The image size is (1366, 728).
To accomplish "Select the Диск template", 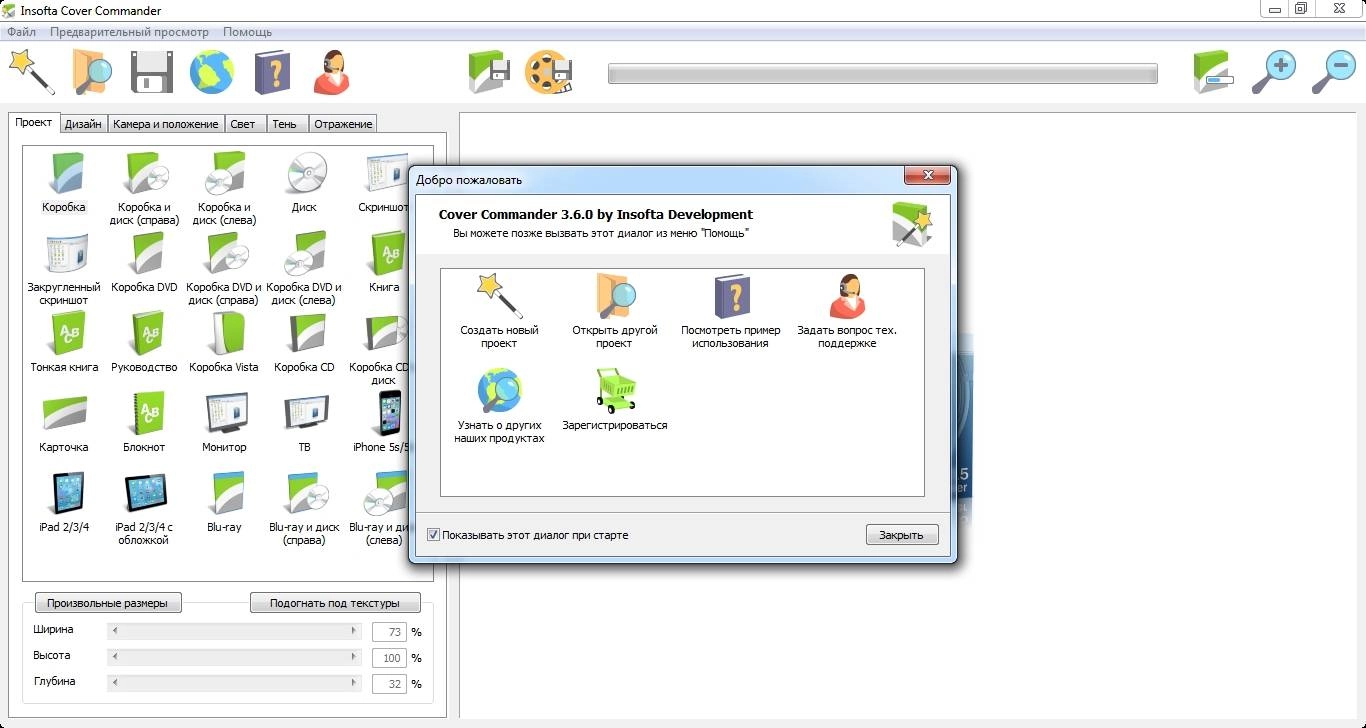I will click(304, 182).
